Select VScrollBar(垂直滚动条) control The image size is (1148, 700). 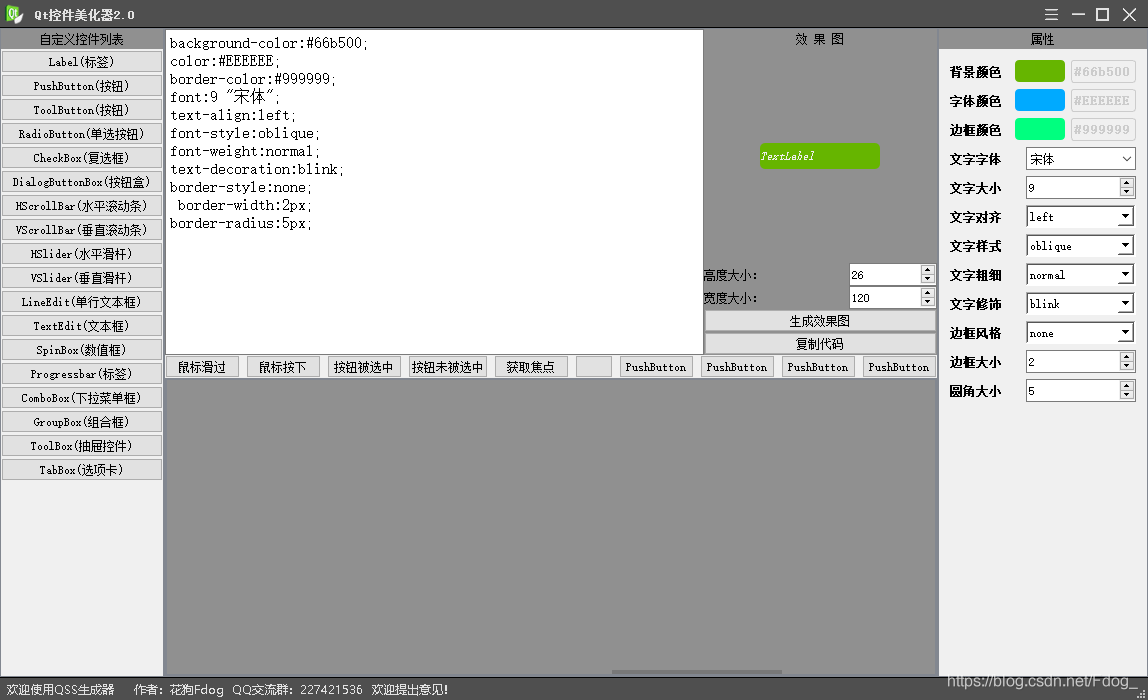click(81, 230)
